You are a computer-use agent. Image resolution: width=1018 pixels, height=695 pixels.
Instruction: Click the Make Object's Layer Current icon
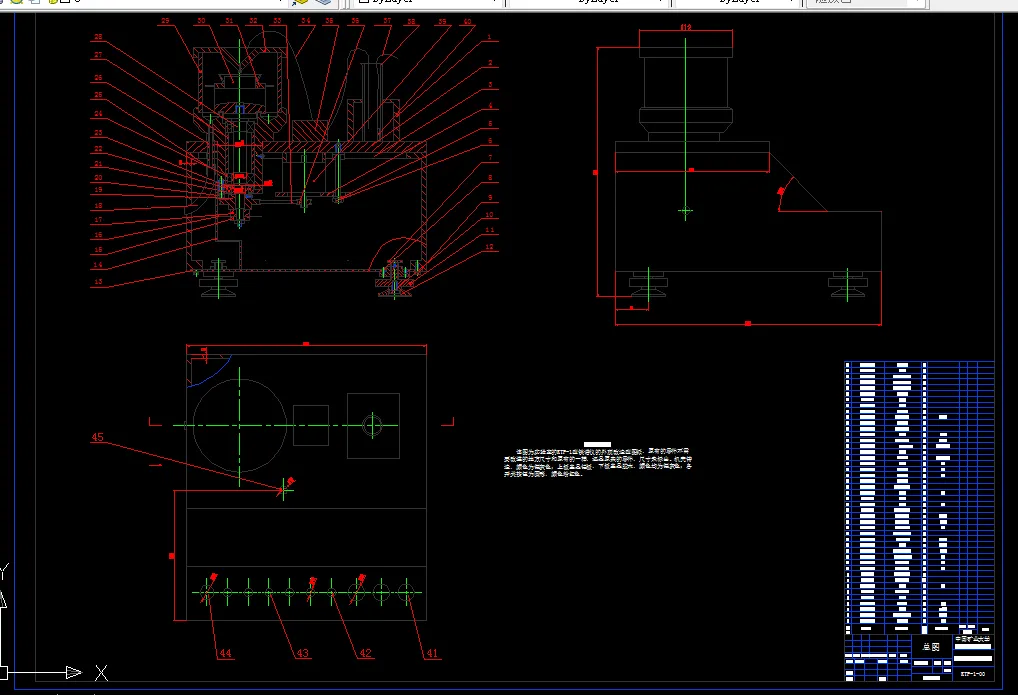(299, 2)
